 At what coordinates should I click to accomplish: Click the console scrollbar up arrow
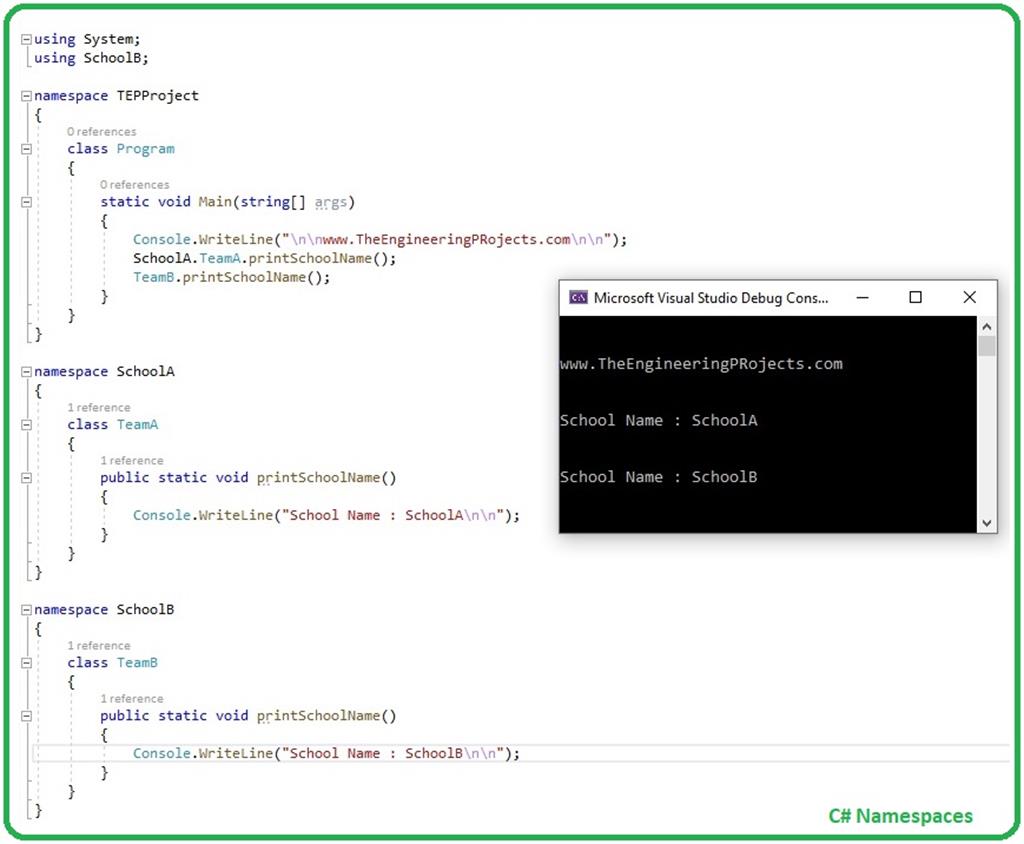point(987,326)
